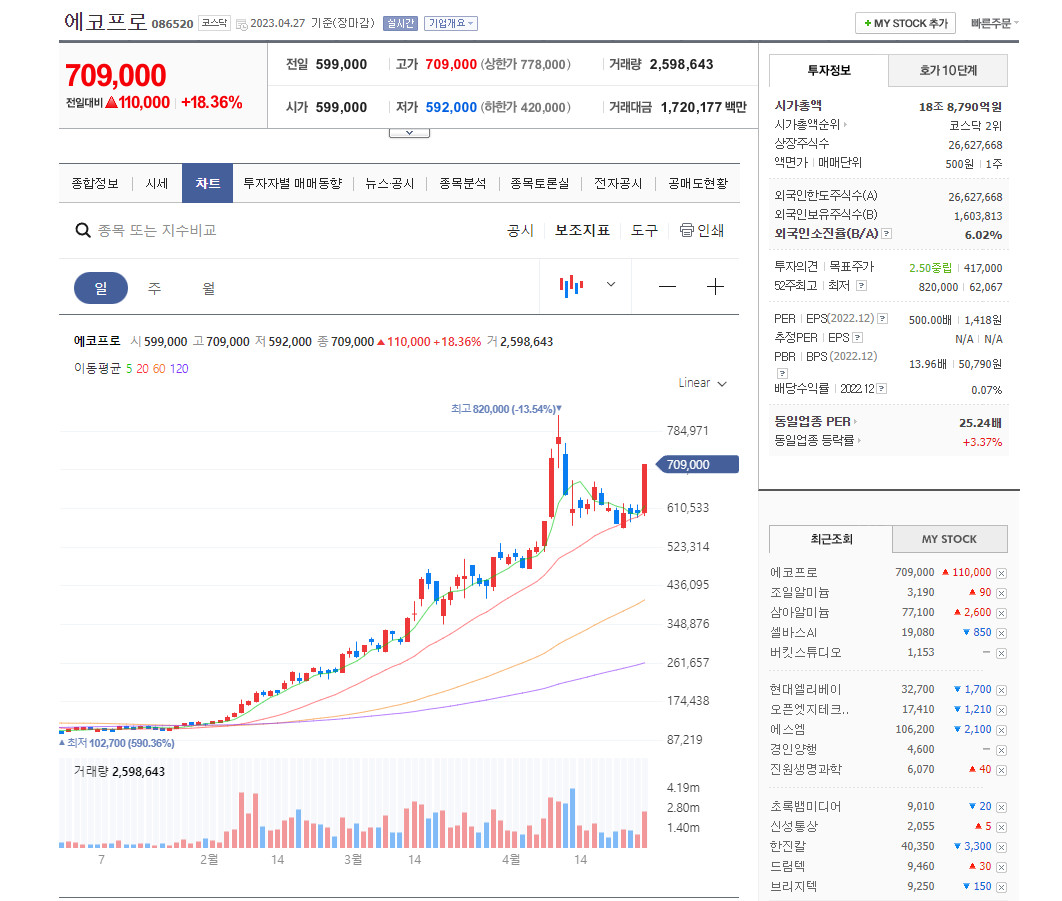The image size is (1062, 901).
Task: Zoom in chart with plus icon
Action: 715,287
